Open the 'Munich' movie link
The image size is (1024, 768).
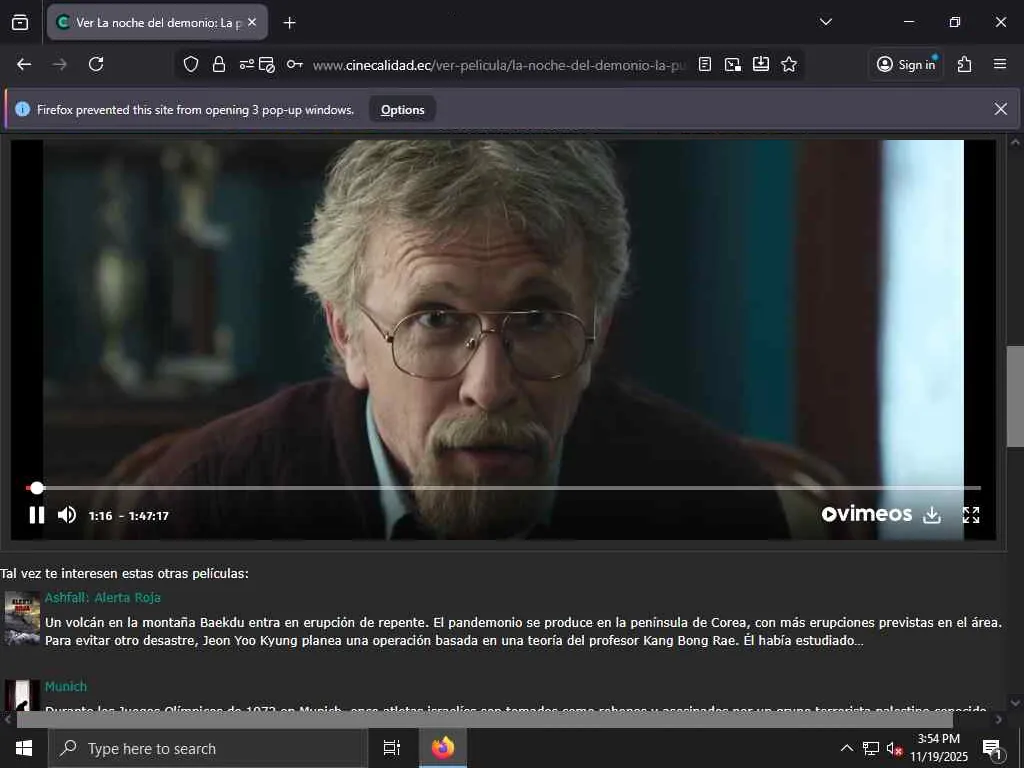point(66,686)
